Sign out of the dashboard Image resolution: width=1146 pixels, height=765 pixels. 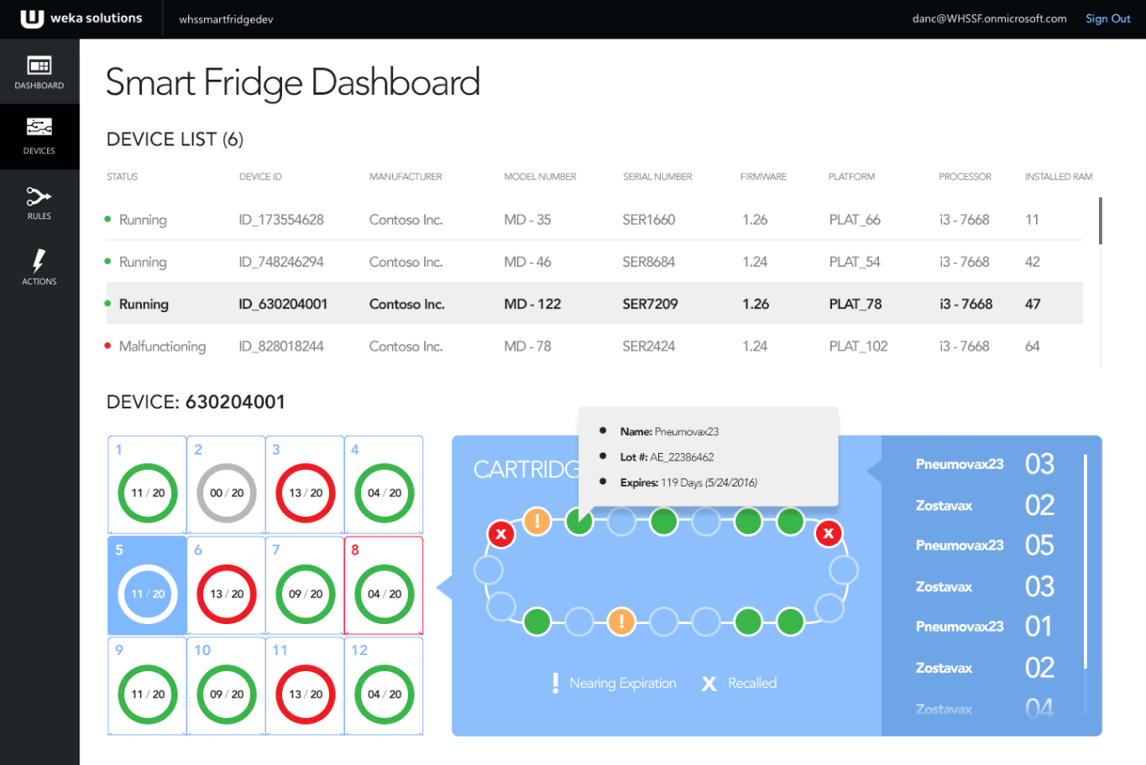[x=1107, y=18]
